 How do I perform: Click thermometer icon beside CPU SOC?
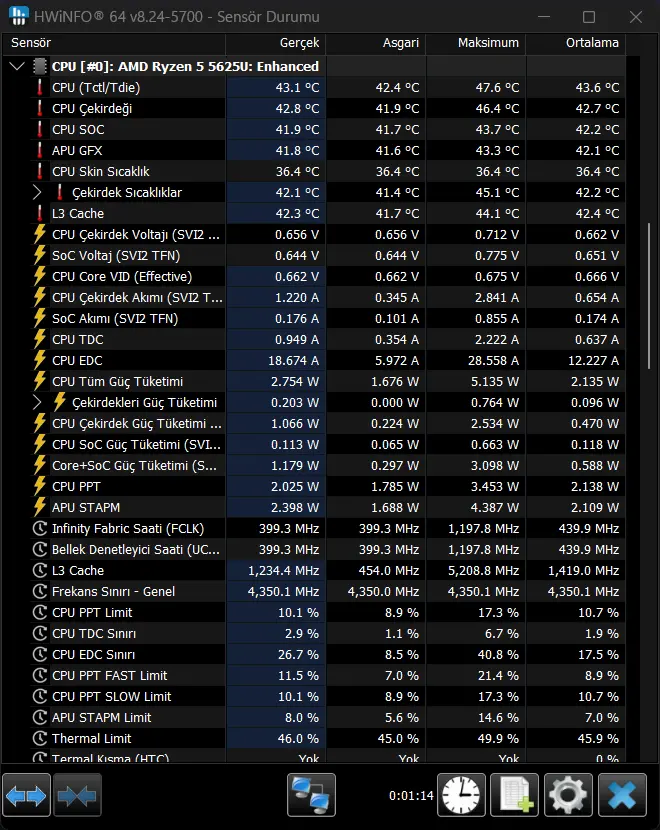[x=40, y=129]
